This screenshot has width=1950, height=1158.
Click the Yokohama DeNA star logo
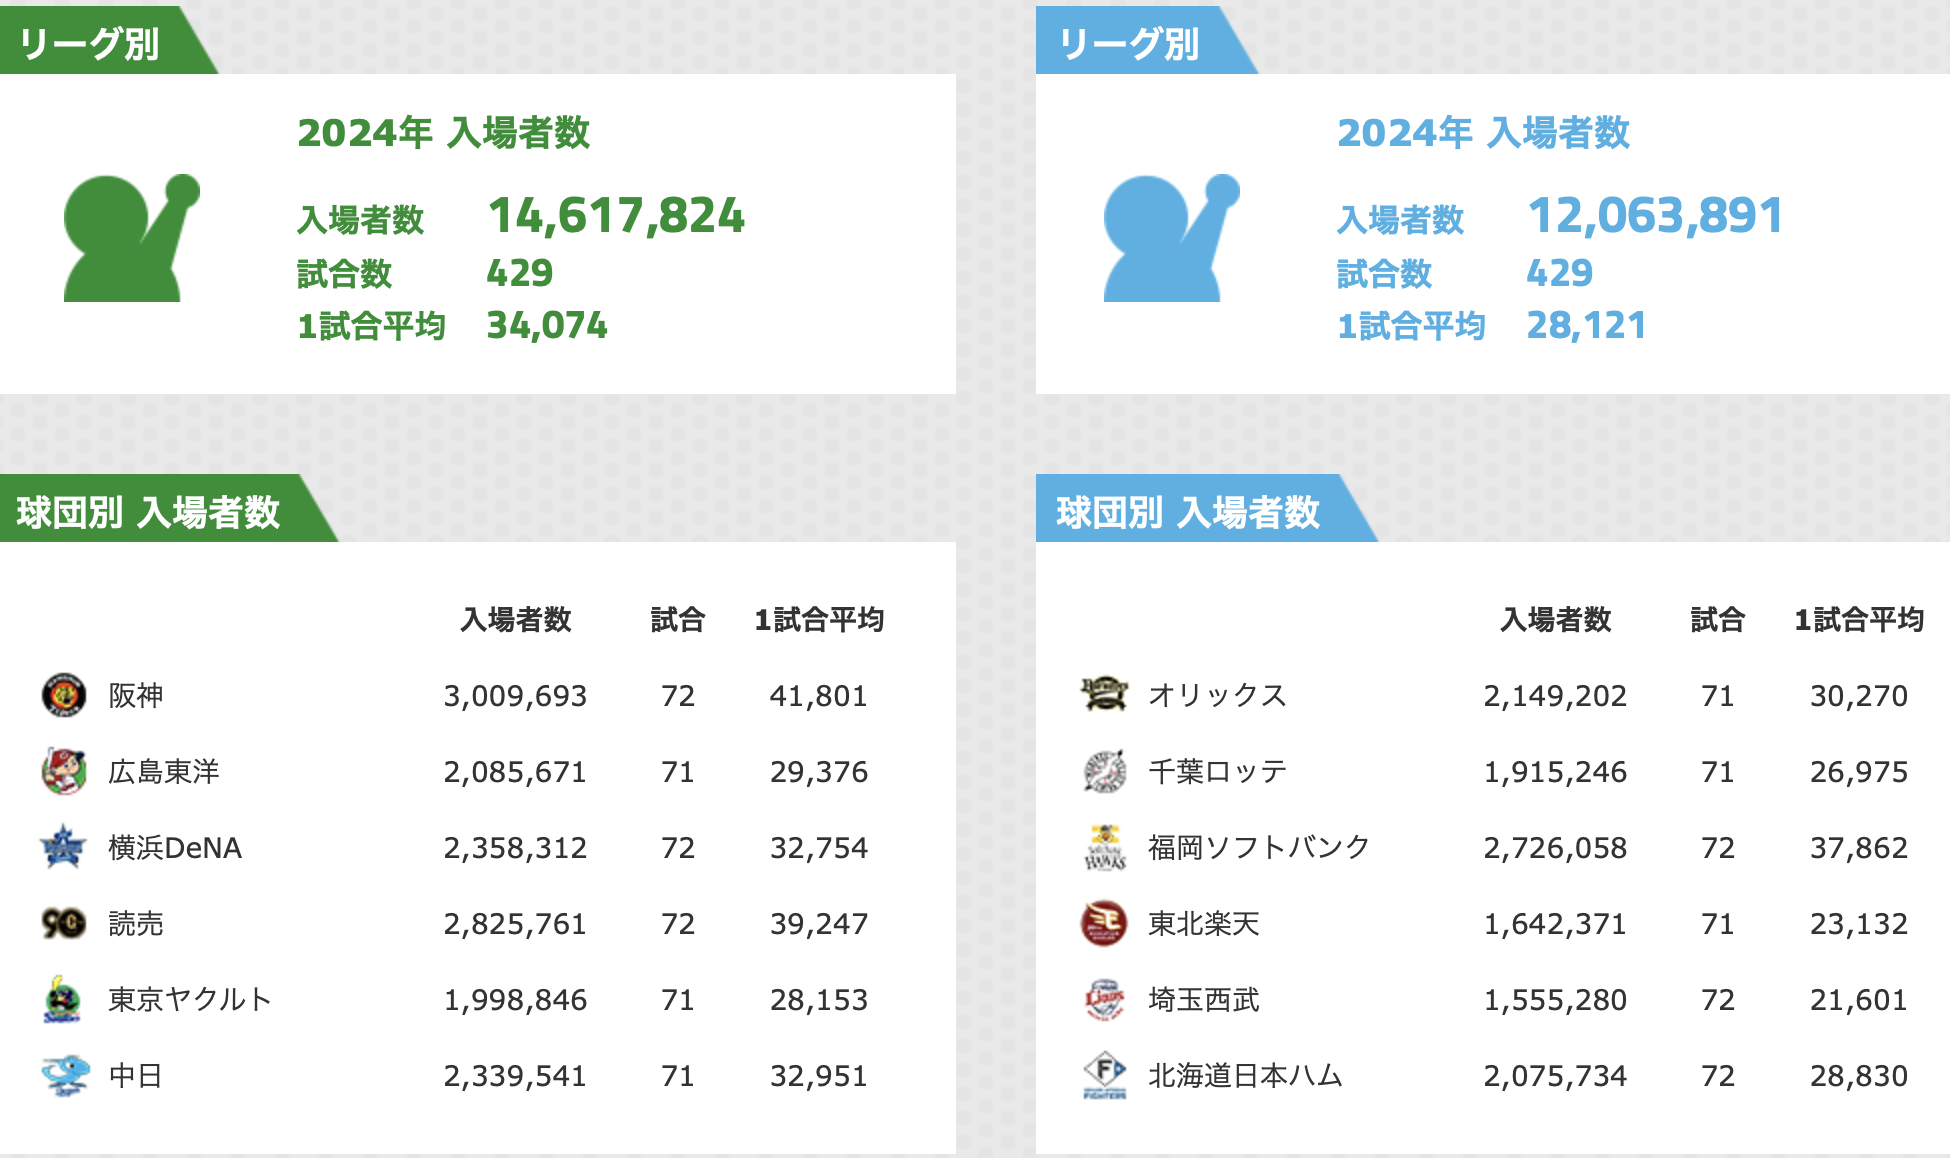coord(64,847)
